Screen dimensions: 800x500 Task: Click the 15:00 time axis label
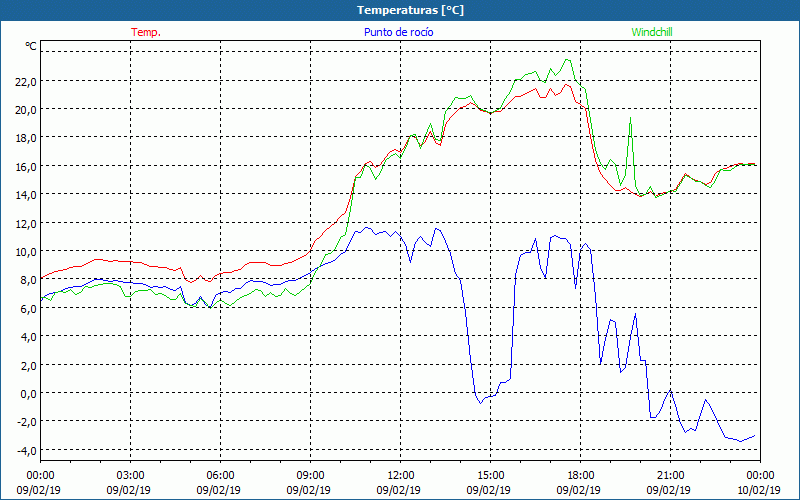(491, 476)
